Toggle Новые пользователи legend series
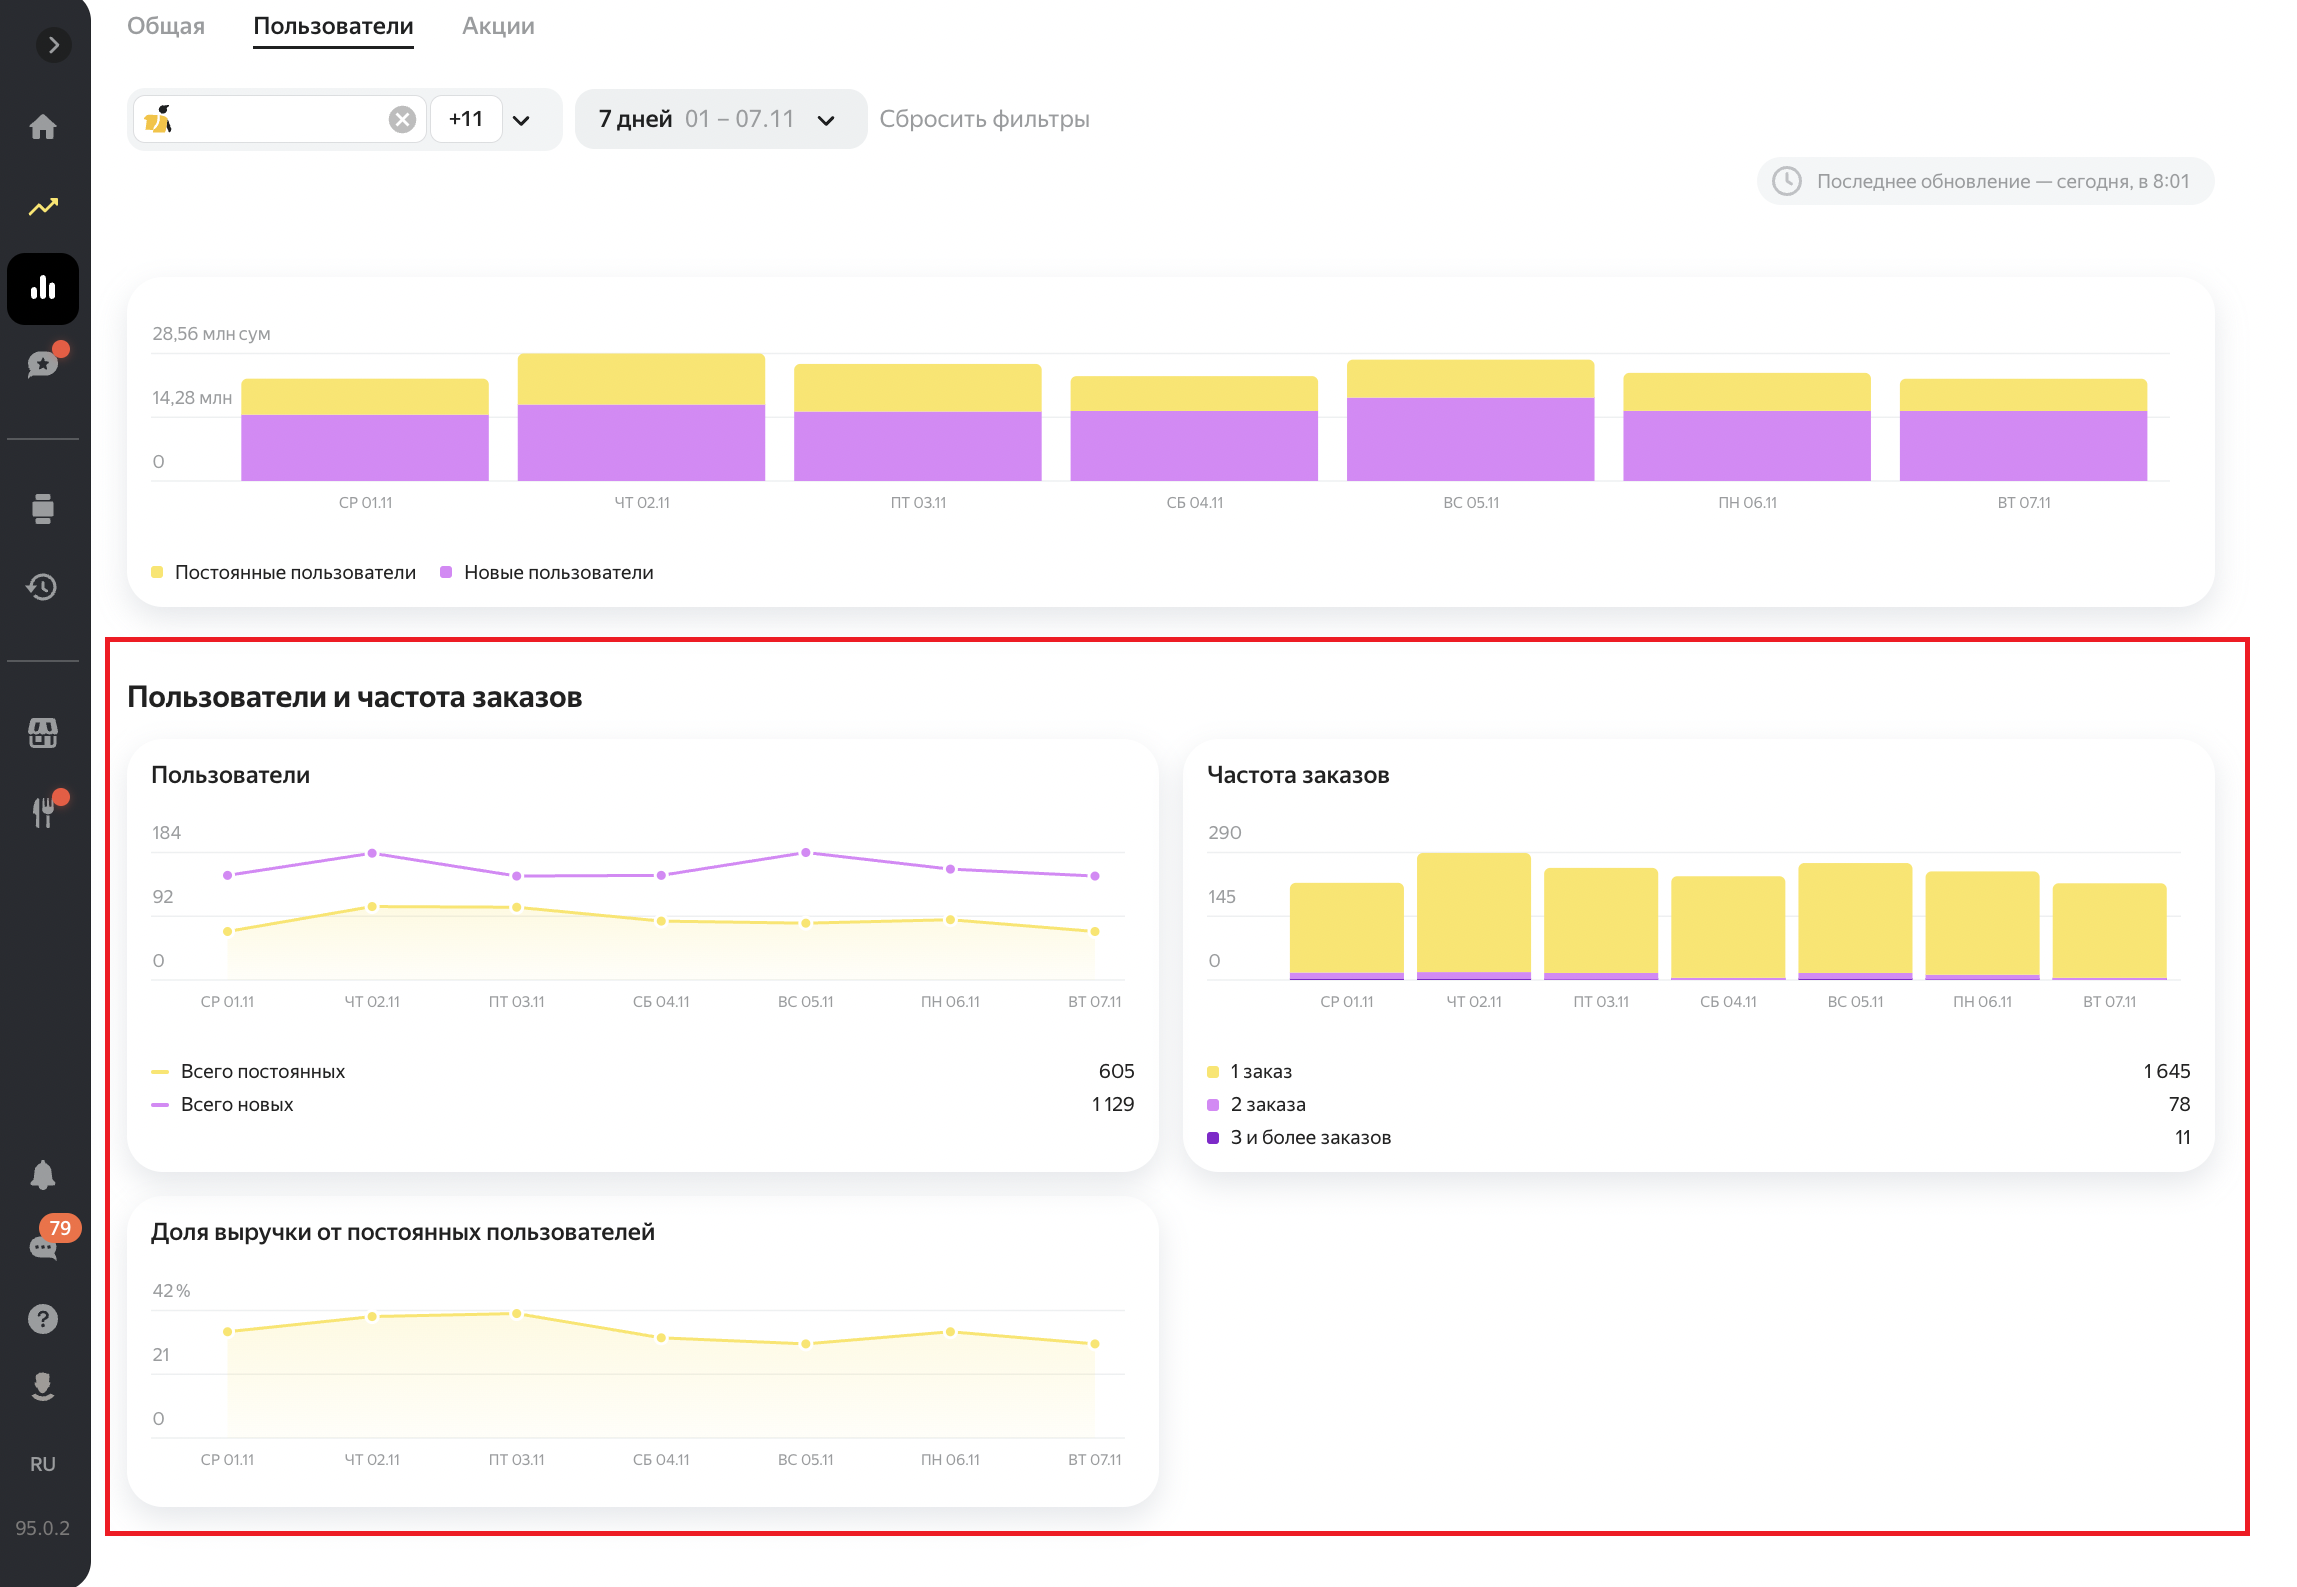 [557, 573]
